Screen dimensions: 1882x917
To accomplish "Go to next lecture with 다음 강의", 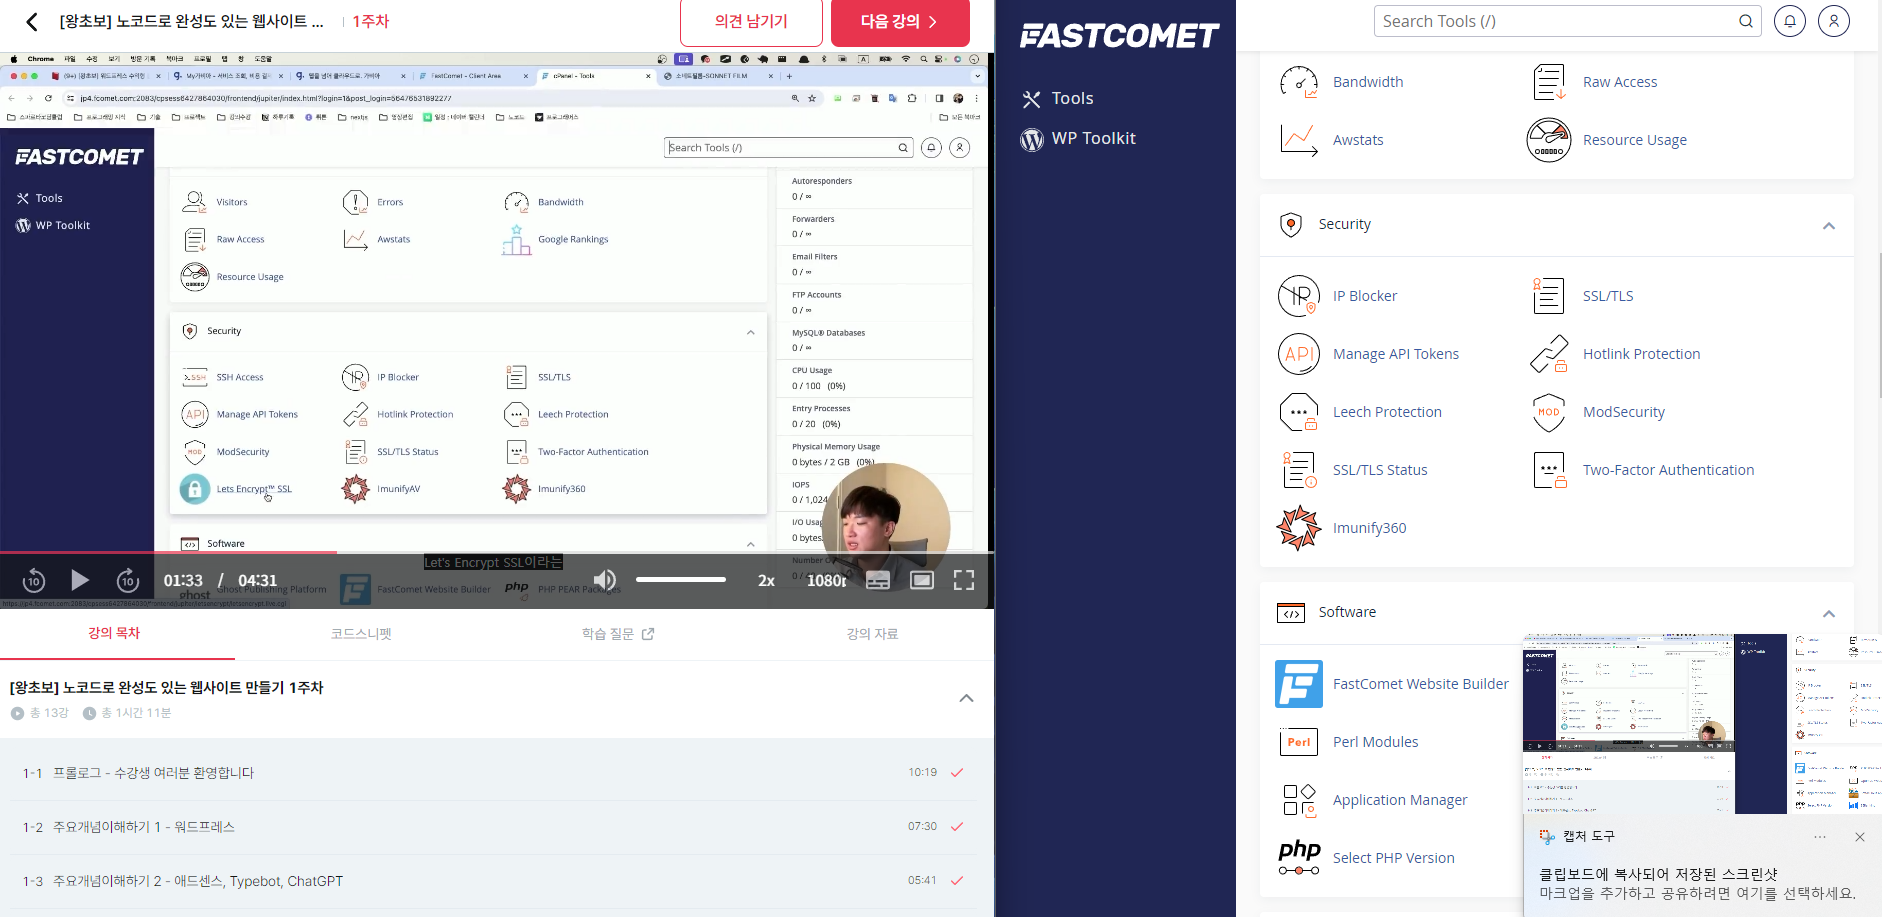I will coord(900,22).
